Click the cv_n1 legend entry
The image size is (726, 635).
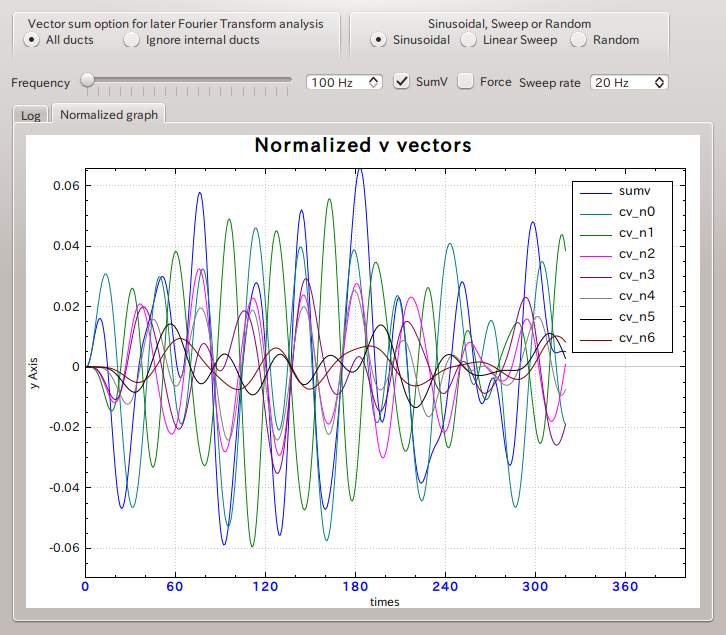[618, 233]
